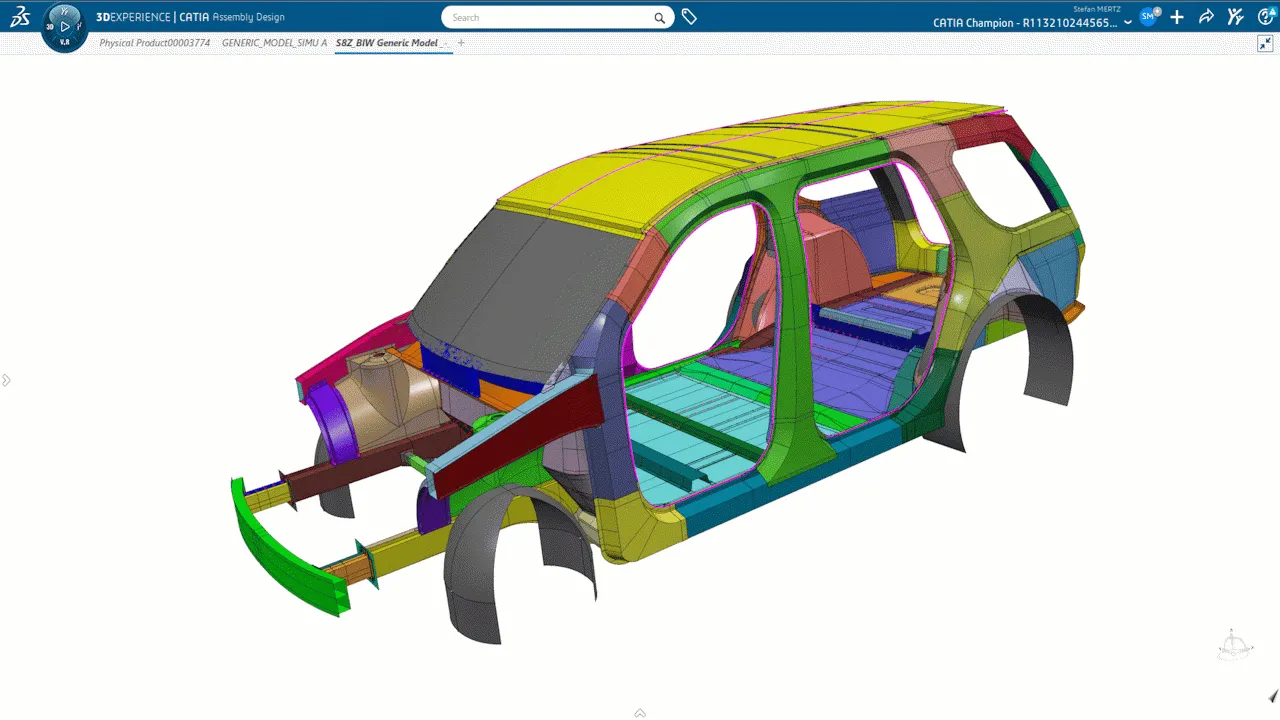Viewport: 1280px width, 720px height.
Task: Expand the bottom action bar chevron
Action: (640, 713)
